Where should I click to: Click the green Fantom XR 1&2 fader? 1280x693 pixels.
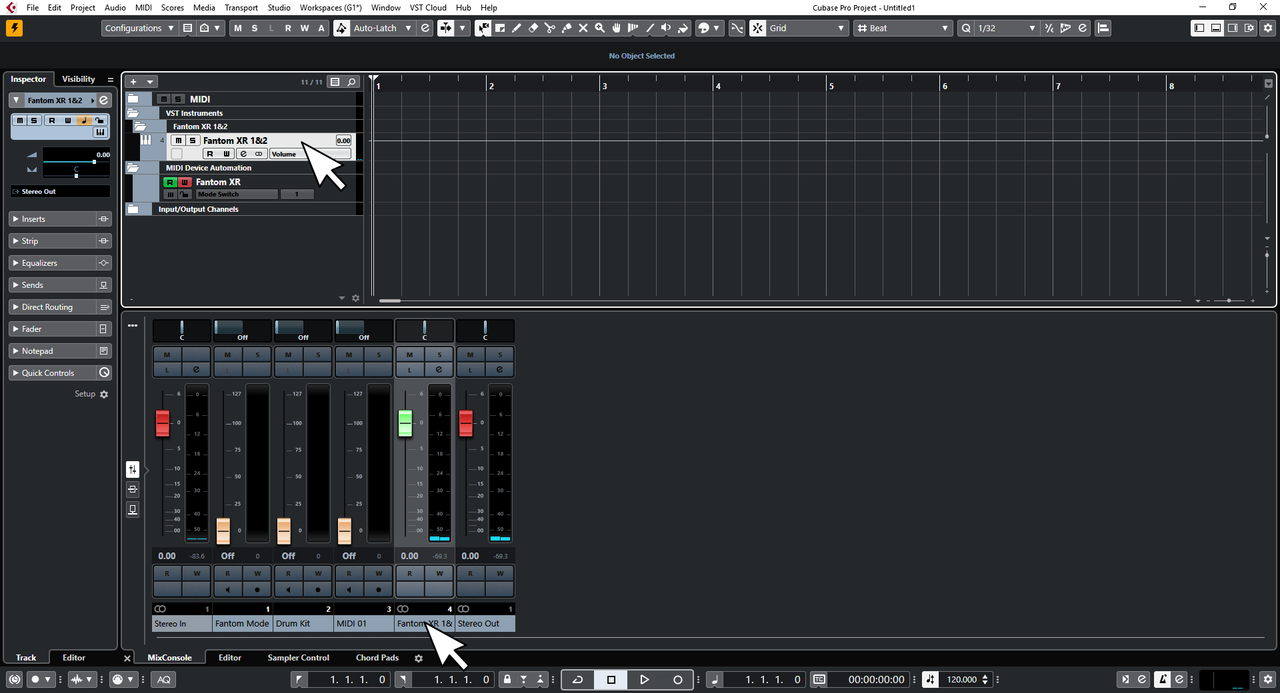point(405,423)
